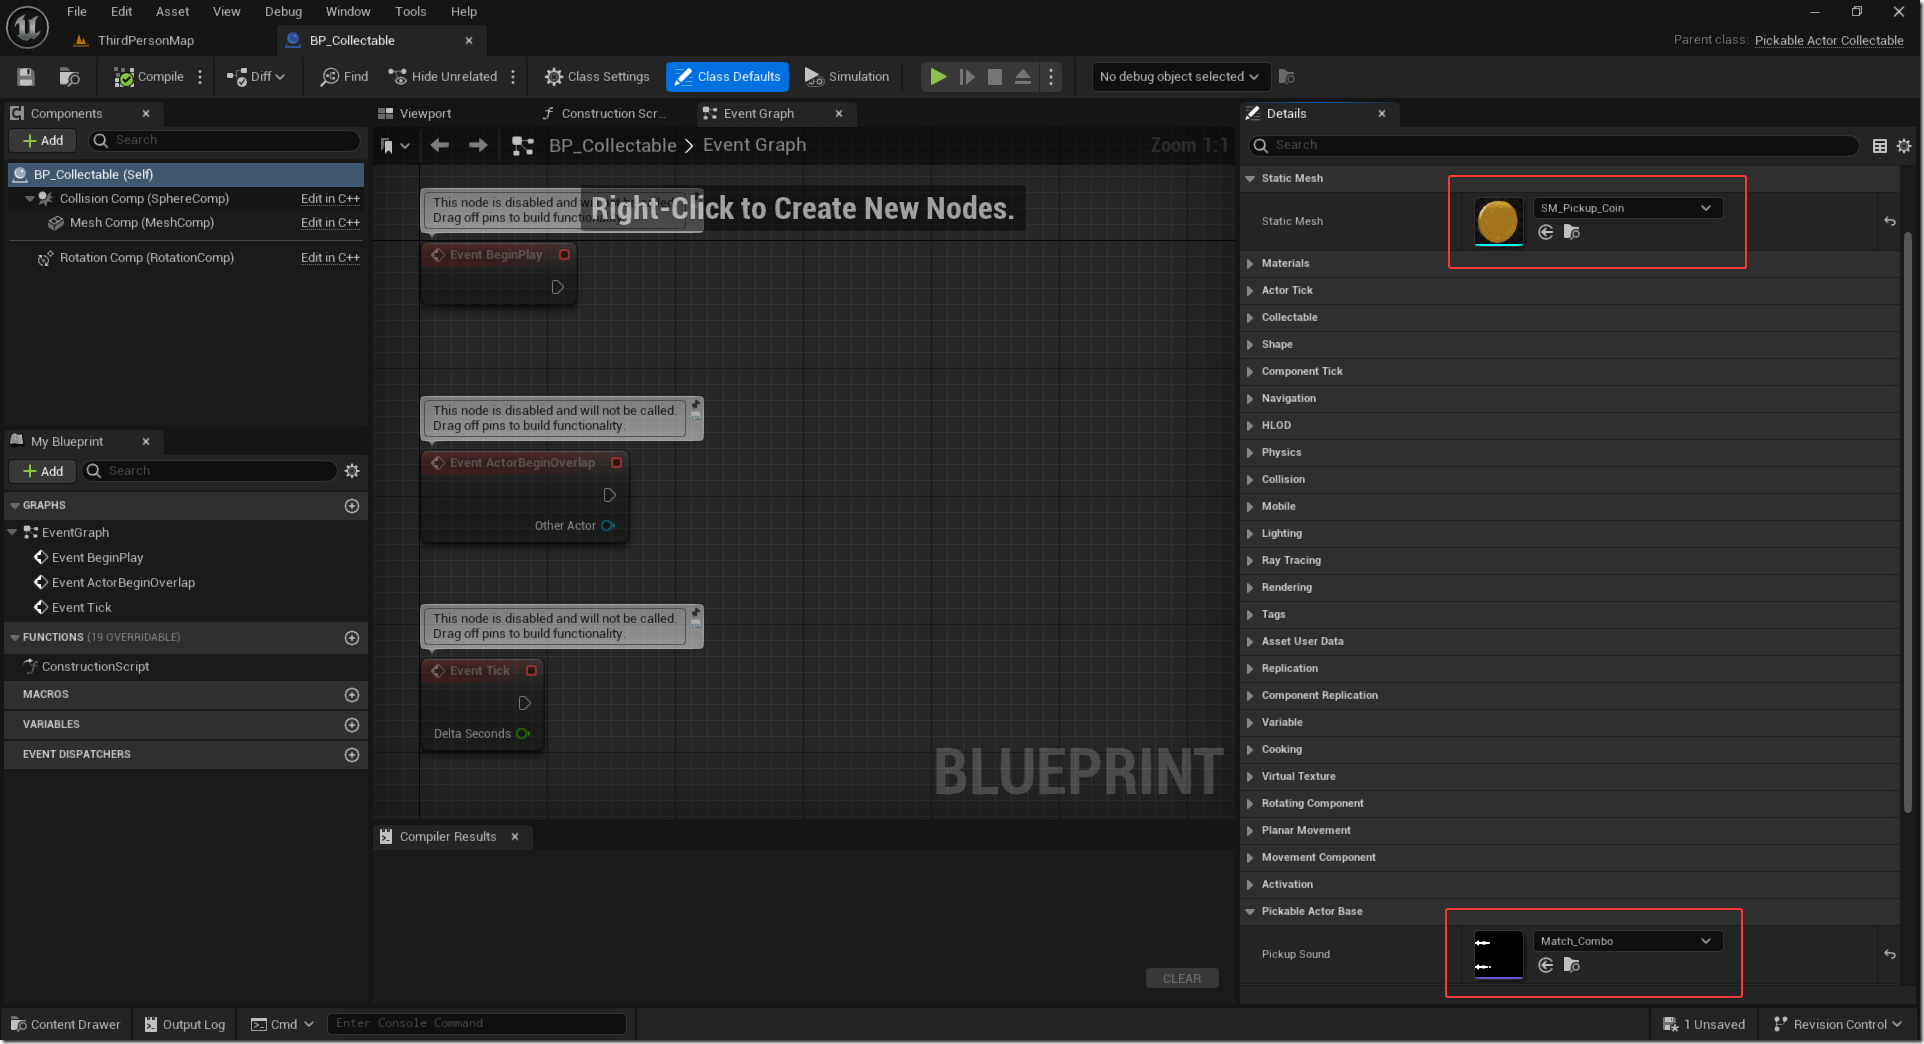Browse to asset in Content Browser toolbar icon

click(x=69, y=77)
